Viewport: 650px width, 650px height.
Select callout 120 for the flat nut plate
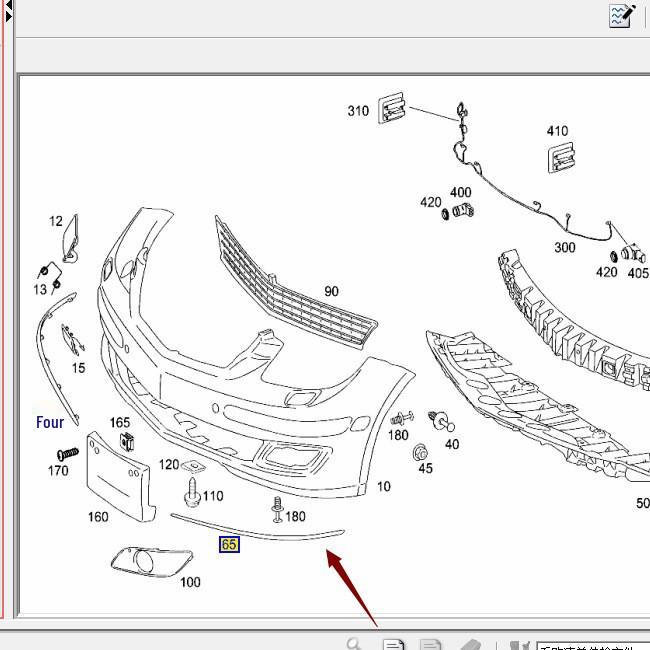[169, 464]
